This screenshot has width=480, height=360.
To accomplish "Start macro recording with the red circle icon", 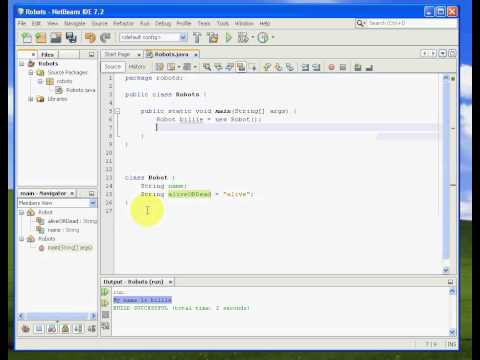I will (x=331, y=67).
